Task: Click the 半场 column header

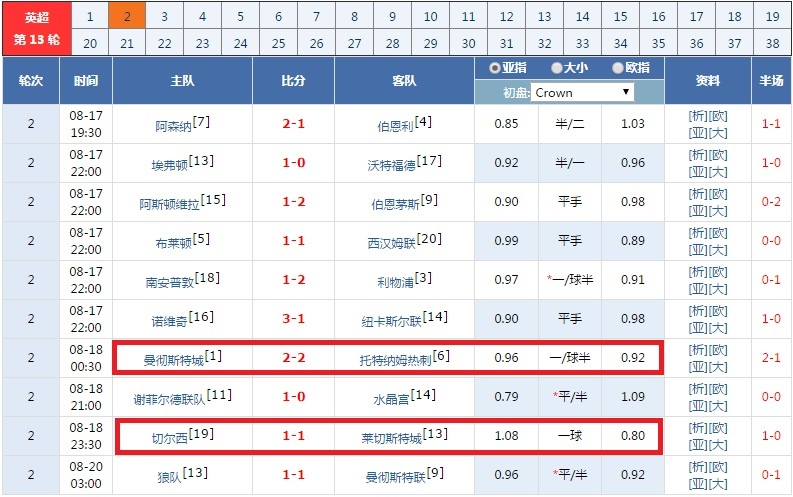Action: point(771,80)
